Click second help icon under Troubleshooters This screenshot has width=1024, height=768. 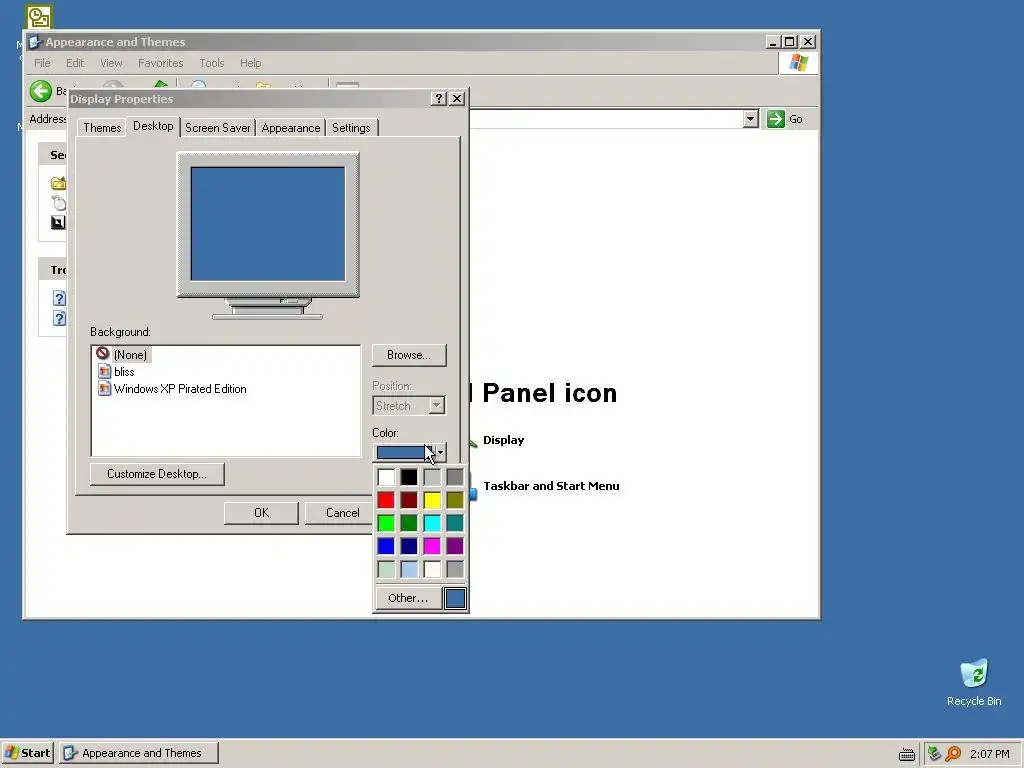click(59, 318)
